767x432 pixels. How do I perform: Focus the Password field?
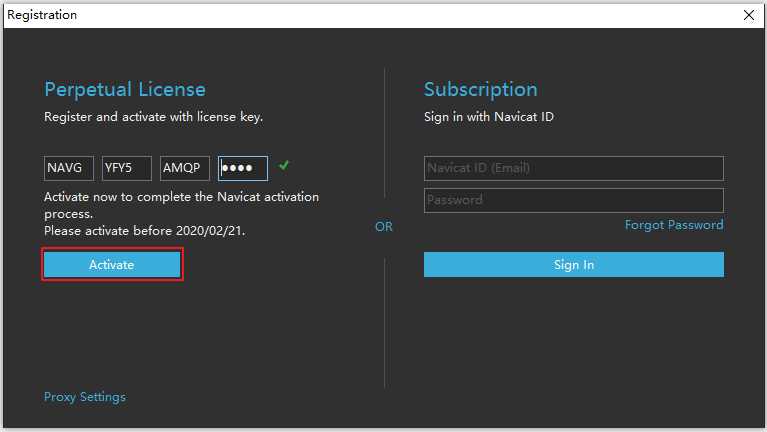(574, 200)
